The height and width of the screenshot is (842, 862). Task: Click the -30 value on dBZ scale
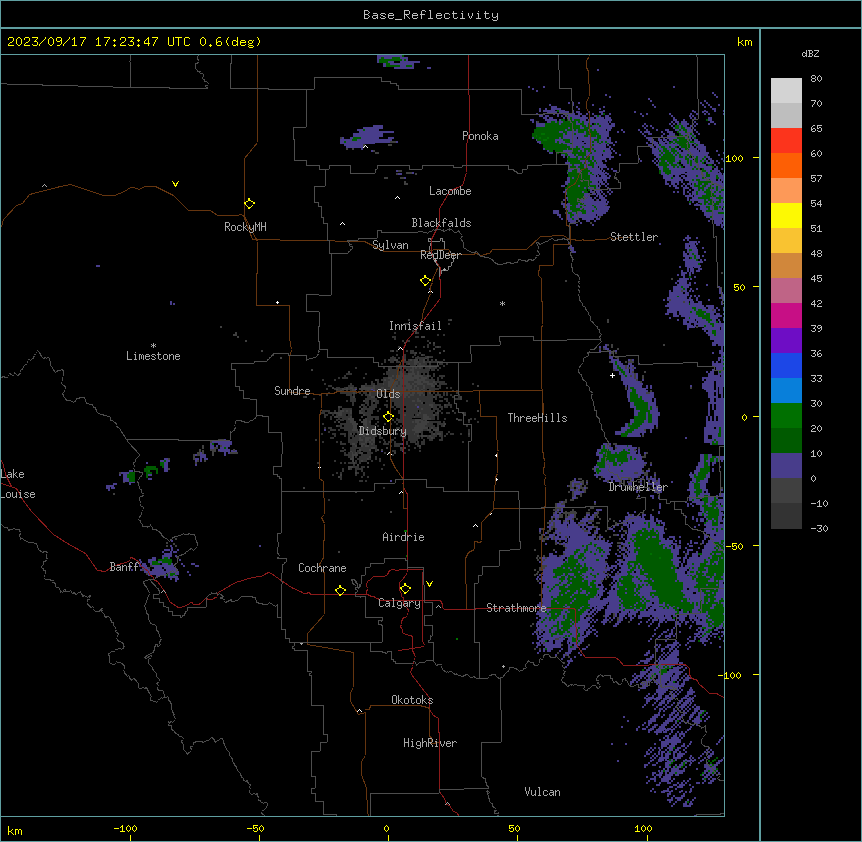coord(819,528)
